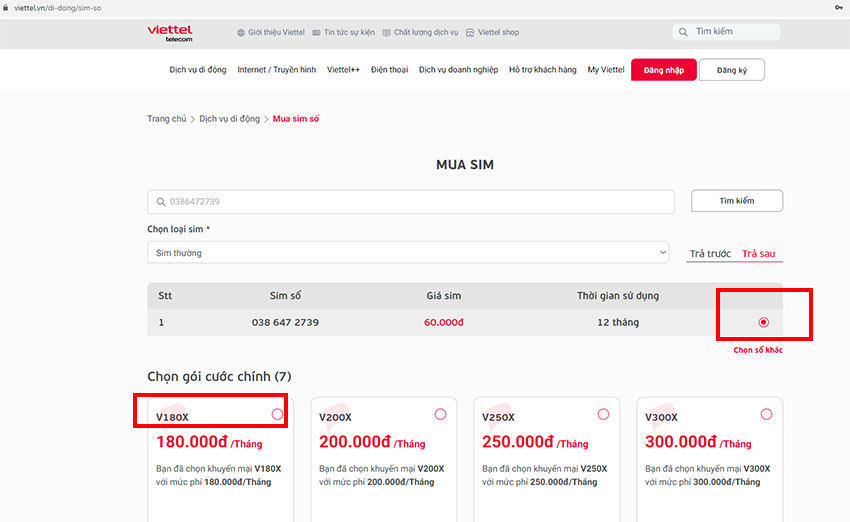Click the padlock icon next to viettel.vn URL
850x522 pixels.
(x=5, y=8)
